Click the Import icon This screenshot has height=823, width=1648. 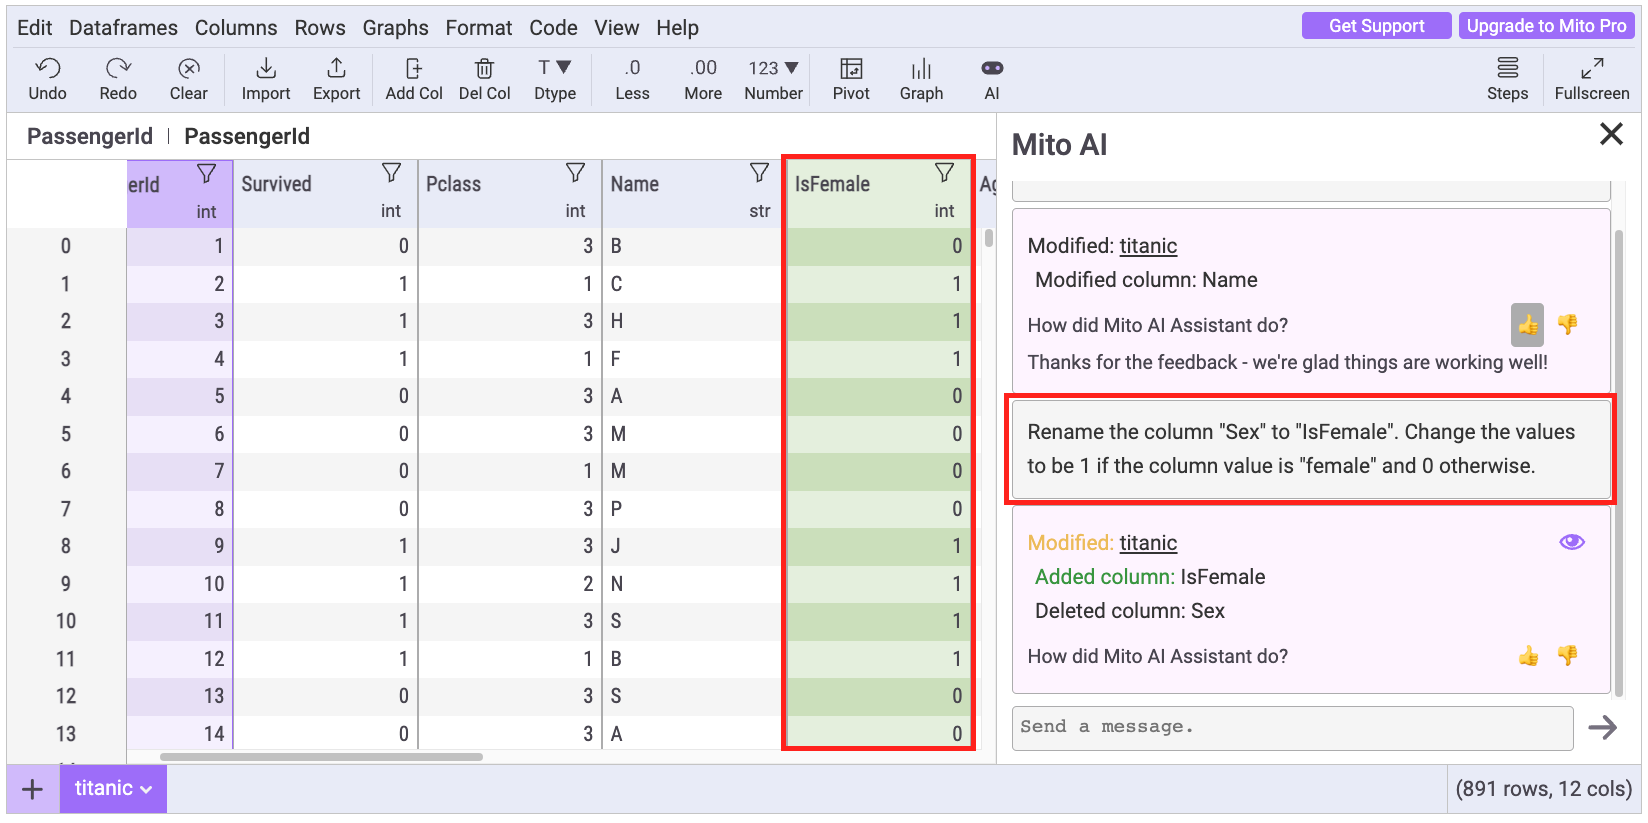click(x=265, y=69)
